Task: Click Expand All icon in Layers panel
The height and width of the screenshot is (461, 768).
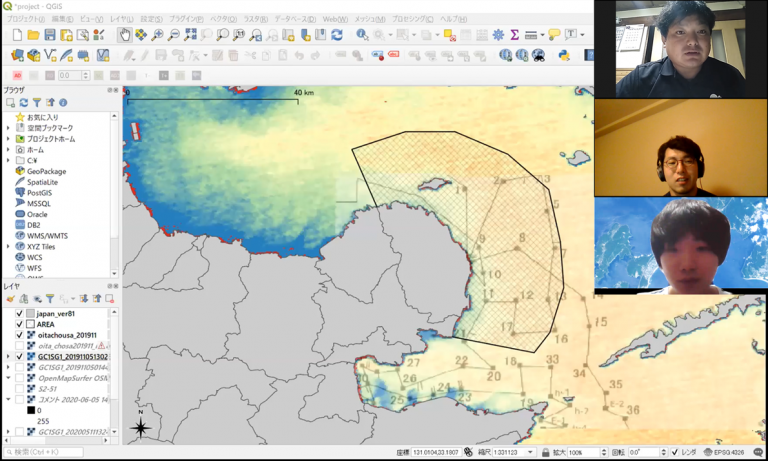Action: [84, 299]
